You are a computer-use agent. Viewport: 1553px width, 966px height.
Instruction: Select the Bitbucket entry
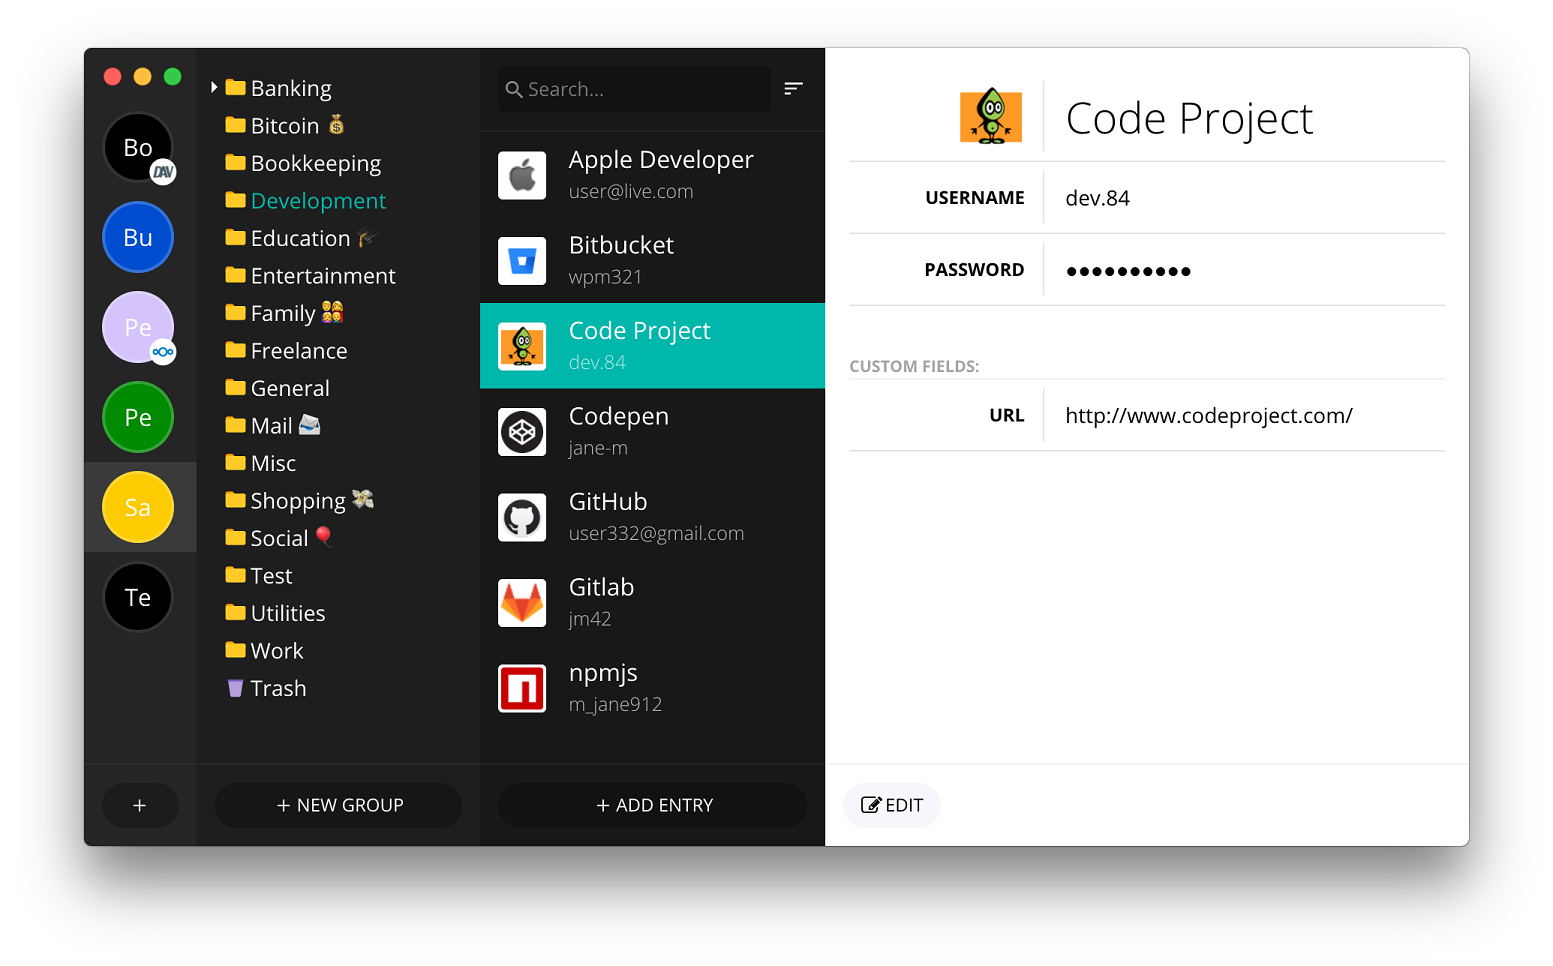pyautogui.click(x=653, y=261)
